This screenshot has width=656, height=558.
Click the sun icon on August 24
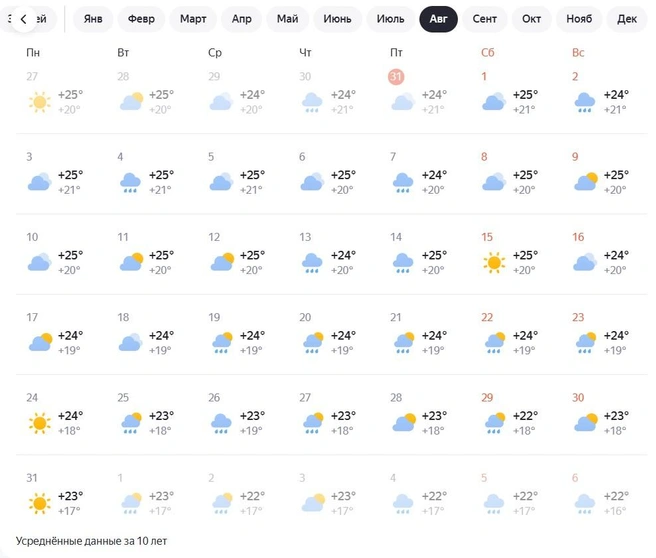40,423
